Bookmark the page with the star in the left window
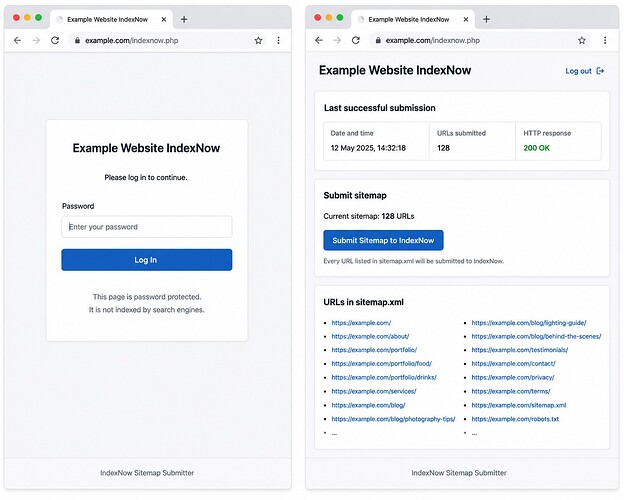The width and height of the screenshot is (624, 500). tap(258, 40)
